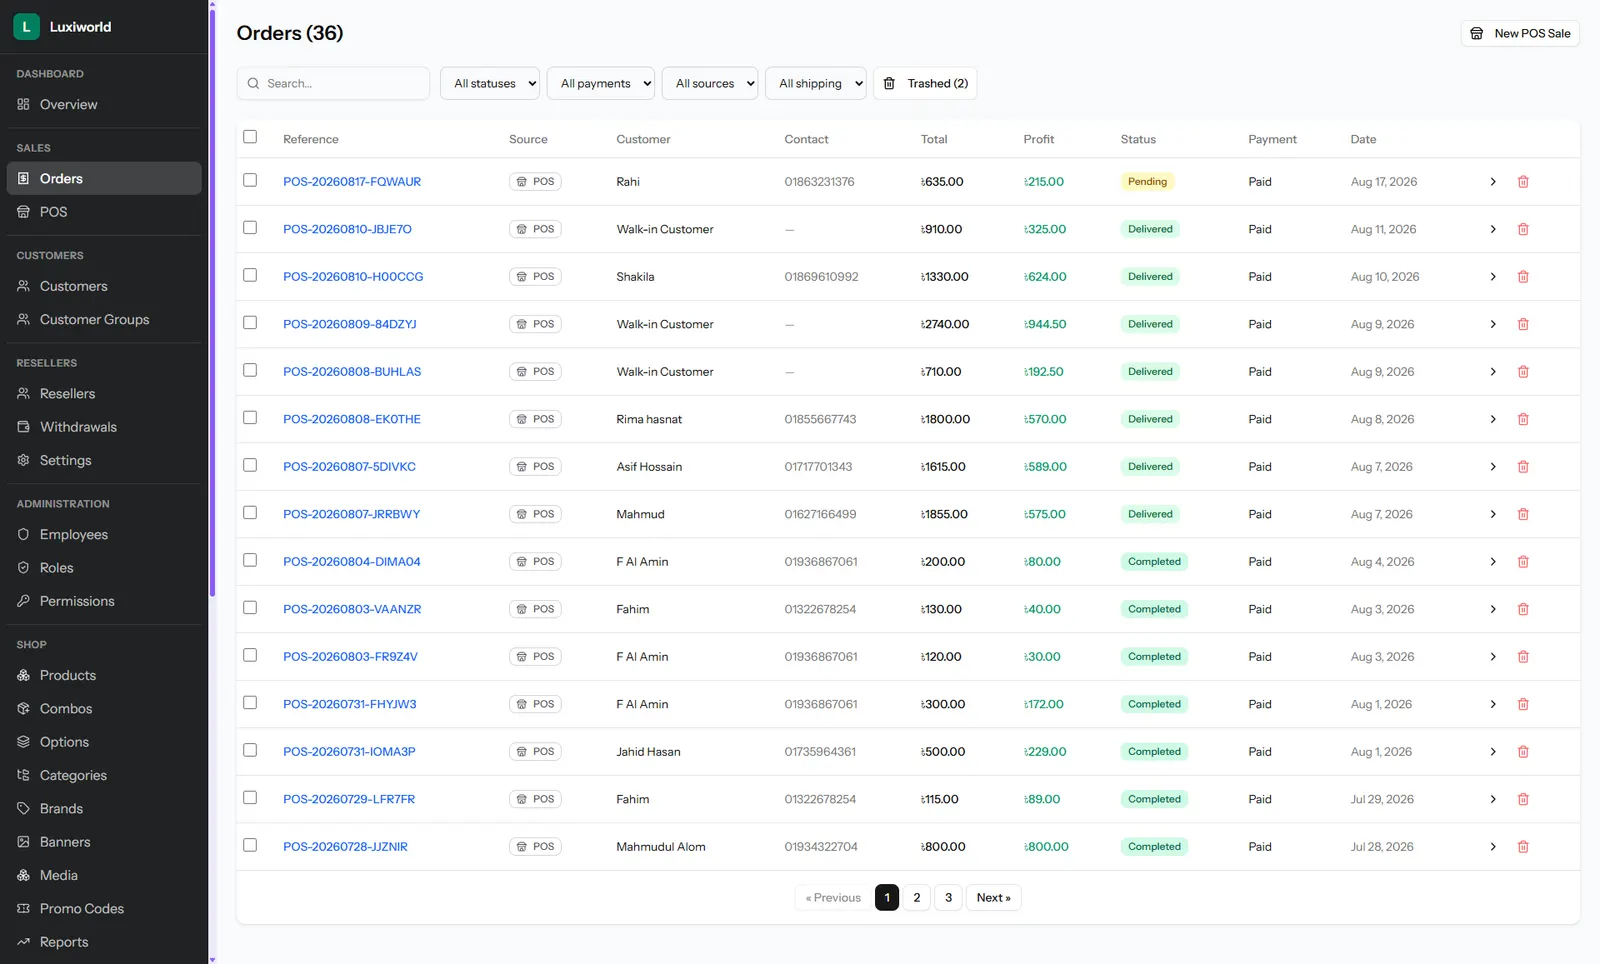Select Mahmudul Alom order checkbox

click(x=250, y=845)
